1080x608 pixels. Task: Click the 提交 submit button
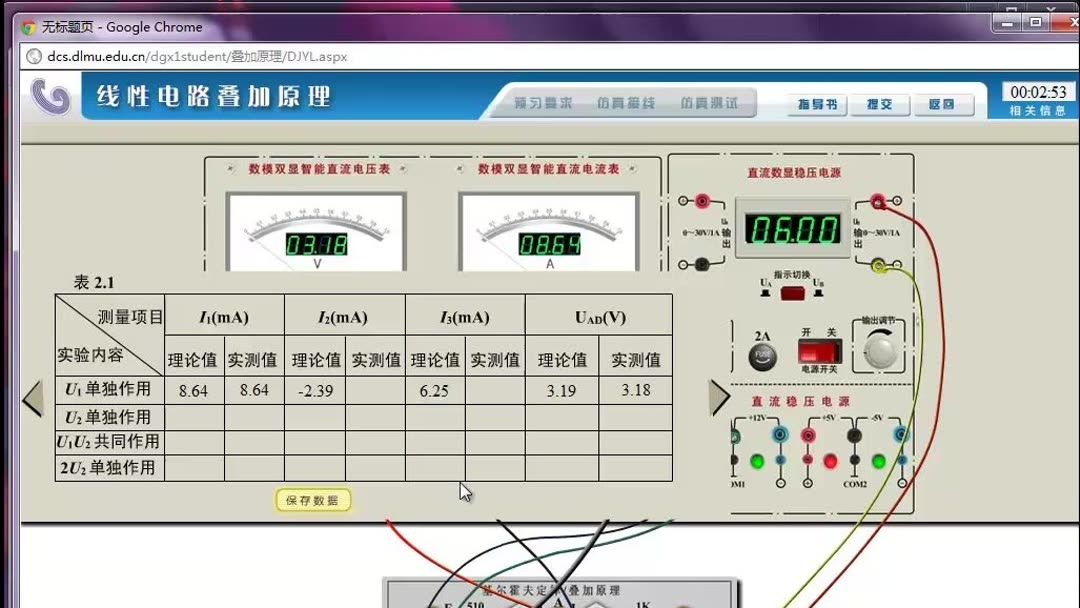coord(879,104)
